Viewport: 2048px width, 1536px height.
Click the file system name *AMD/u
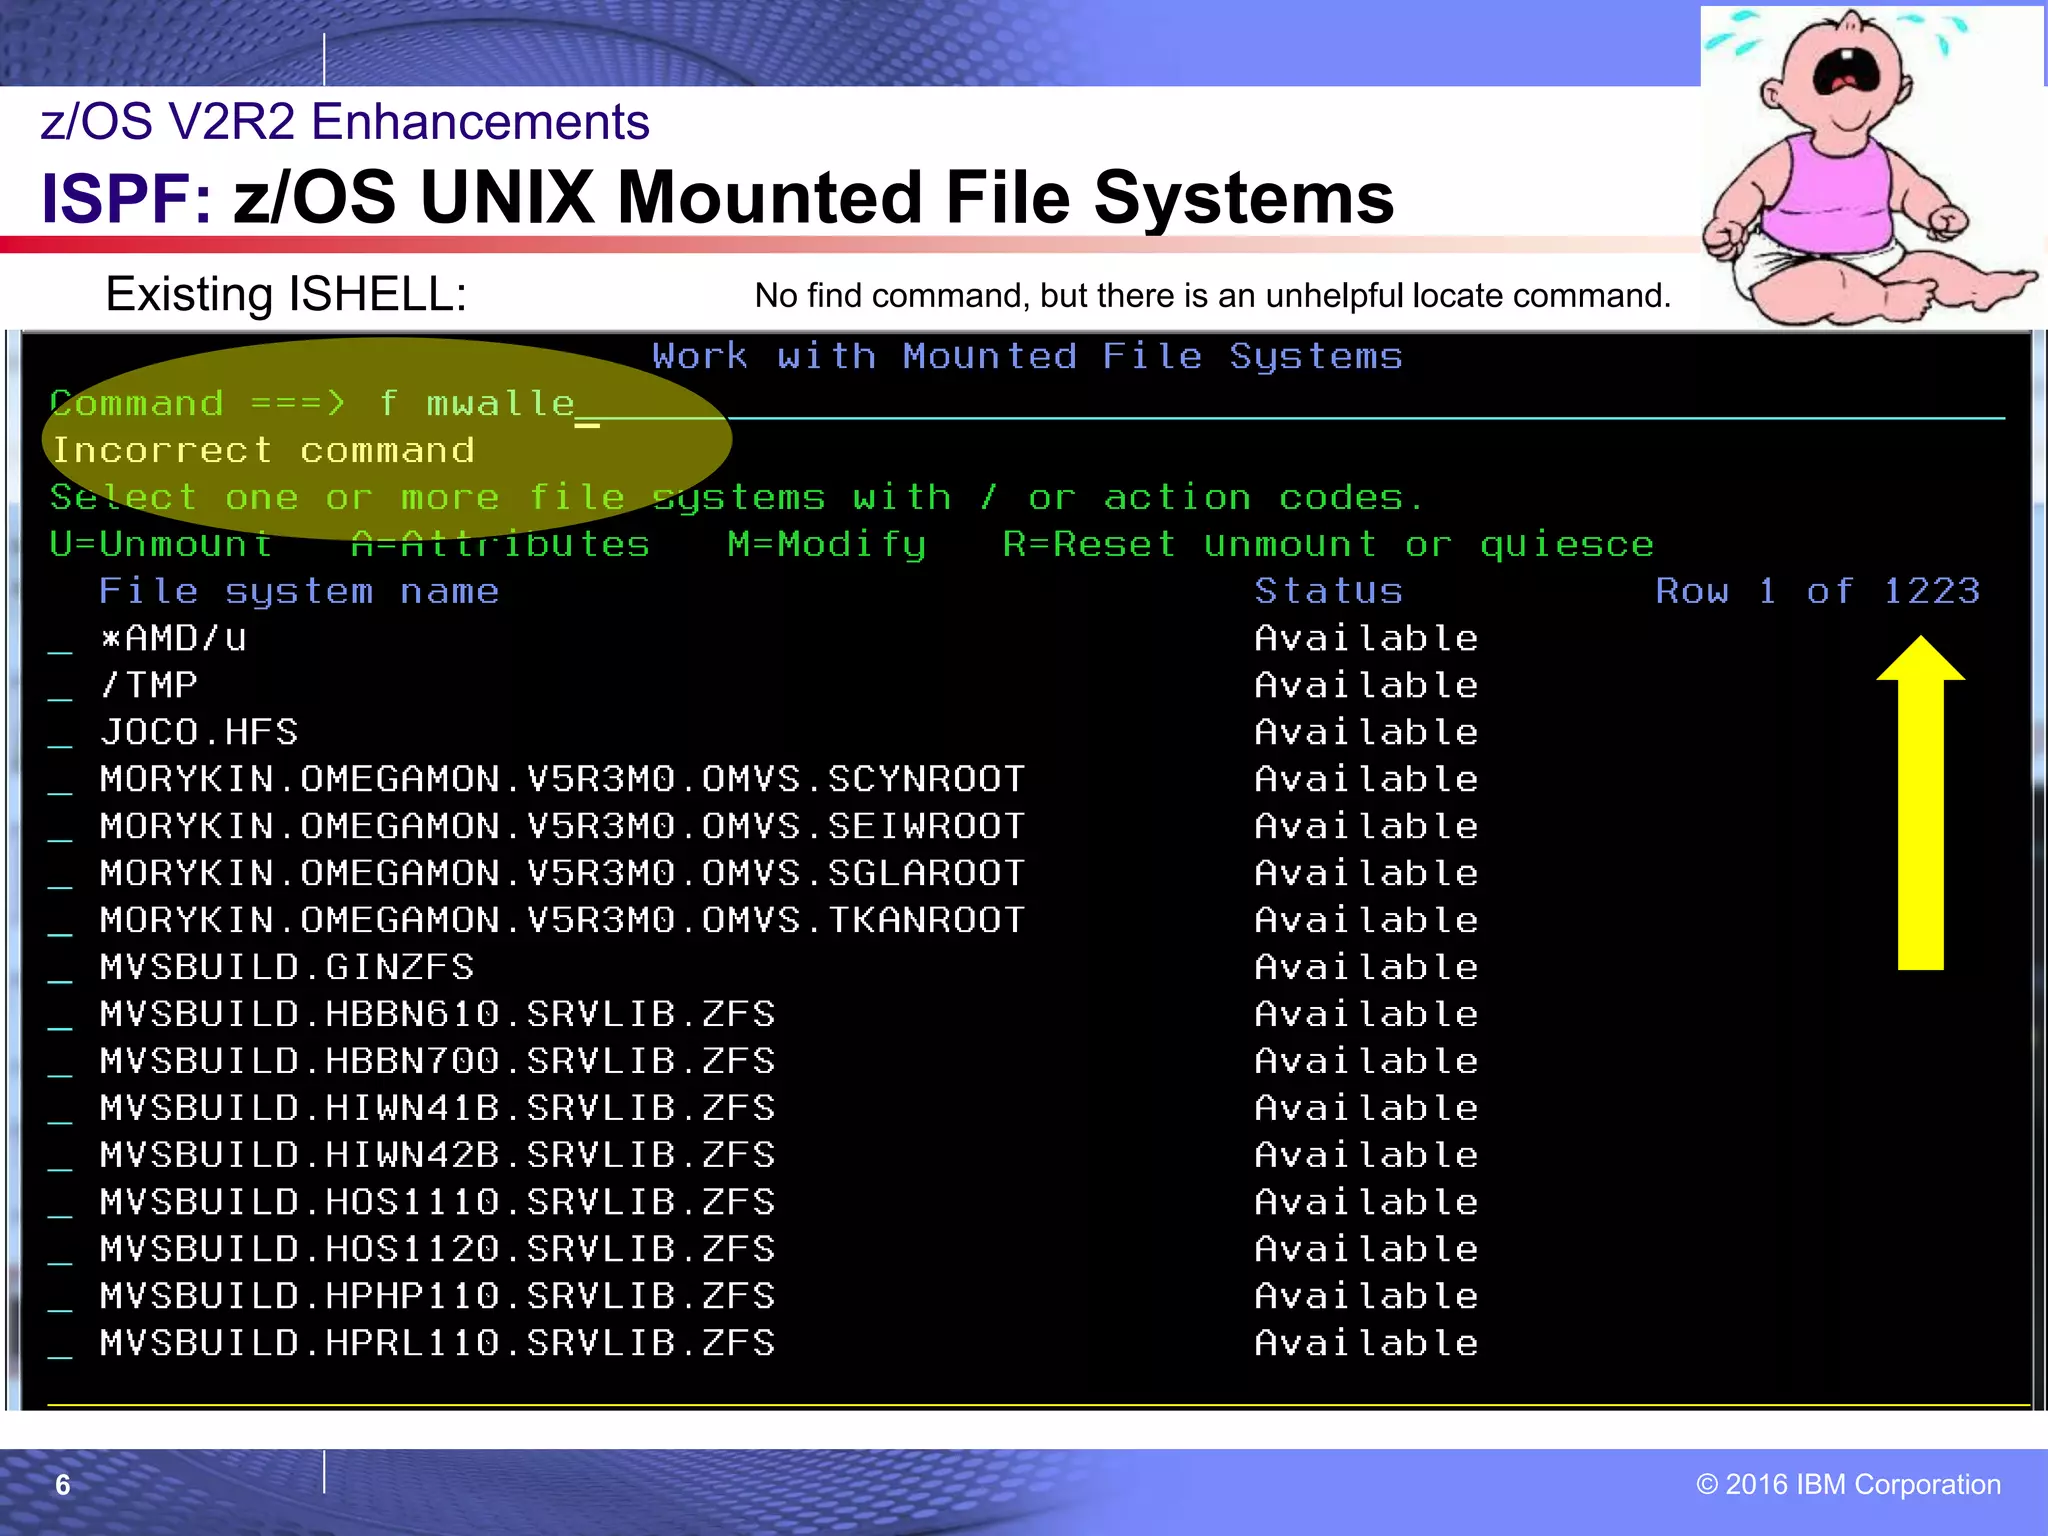tap(173, 638)
